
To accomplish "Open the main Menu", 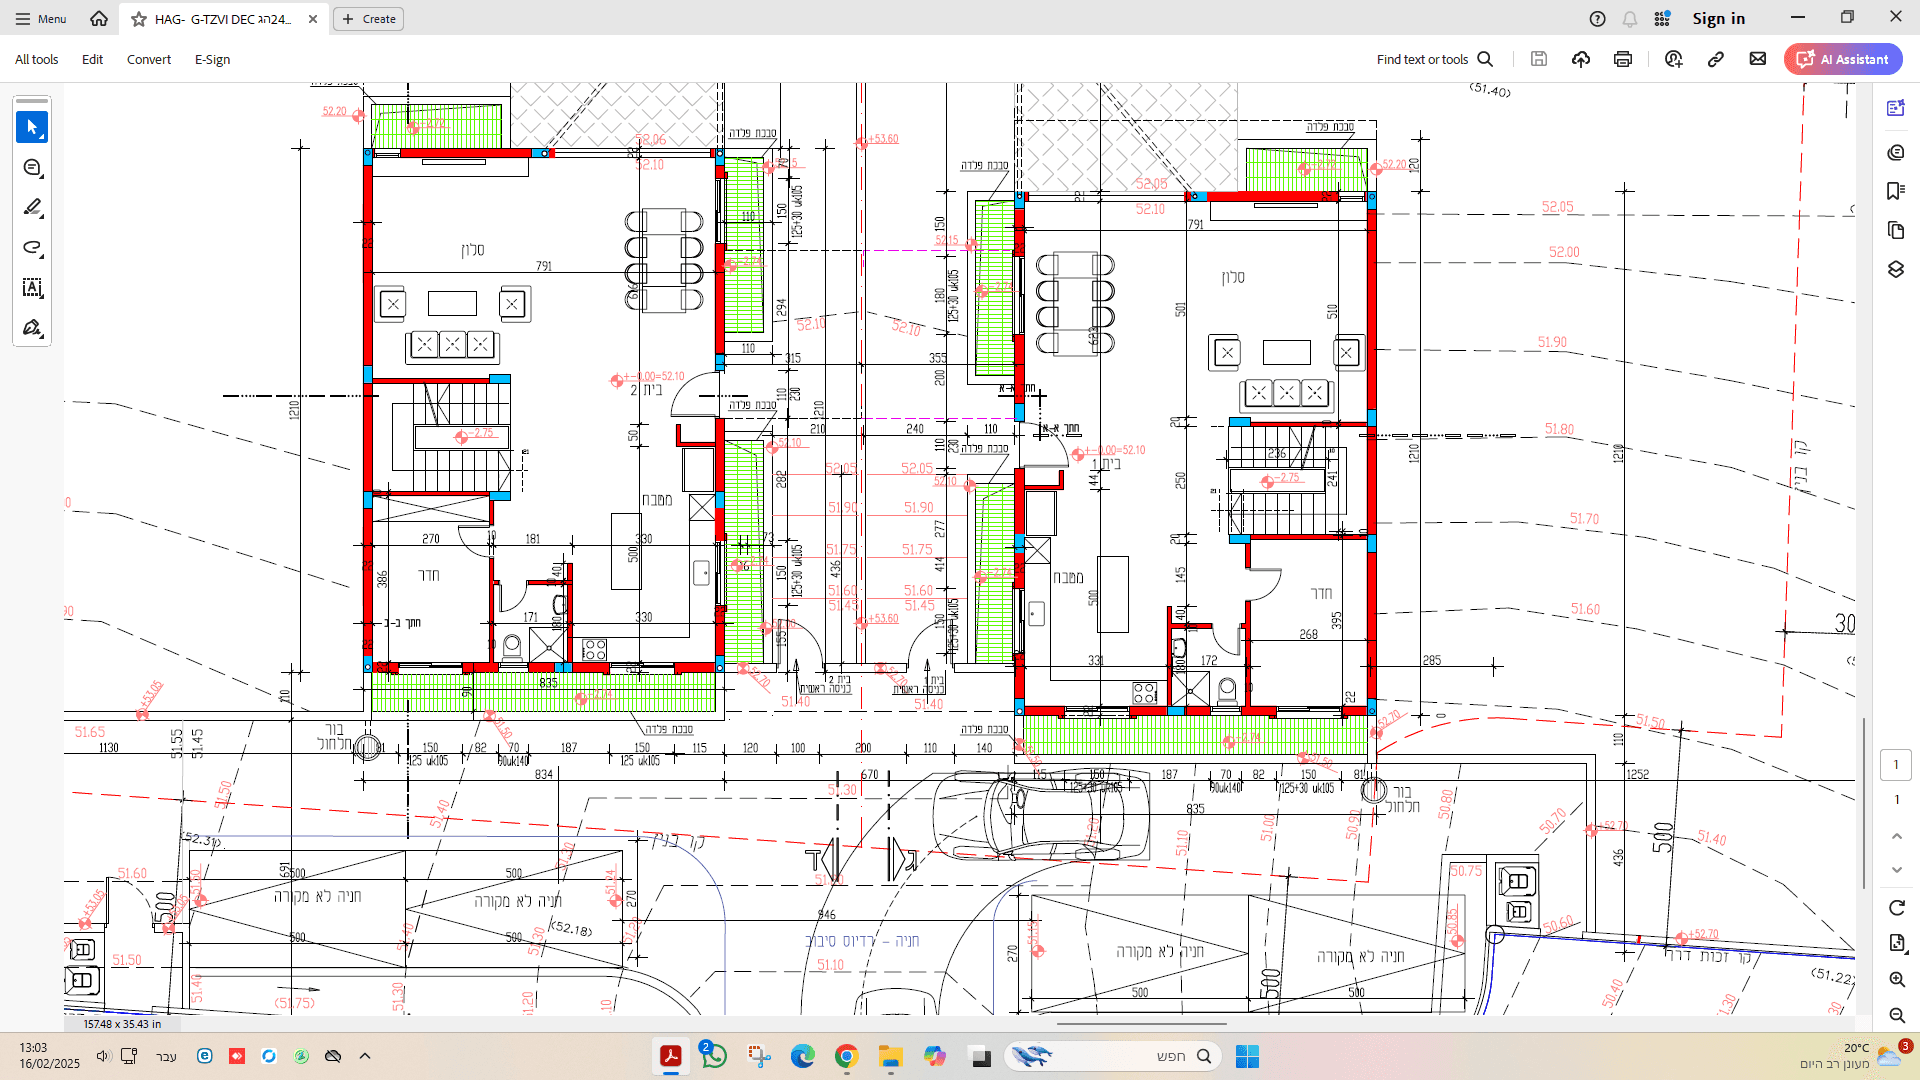I will coord(40,18).
